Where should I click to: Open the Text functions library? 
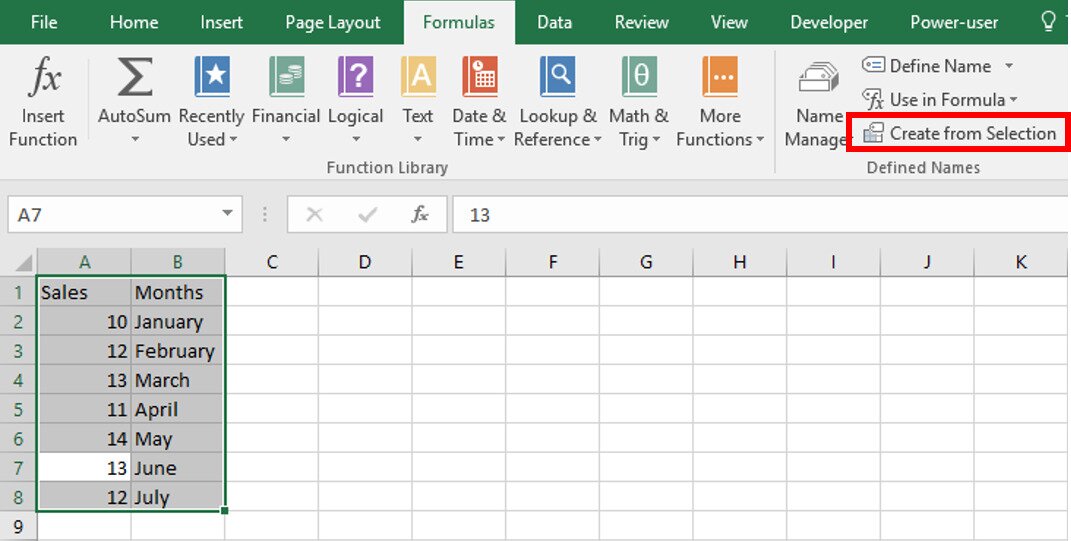tap(418, 78)
